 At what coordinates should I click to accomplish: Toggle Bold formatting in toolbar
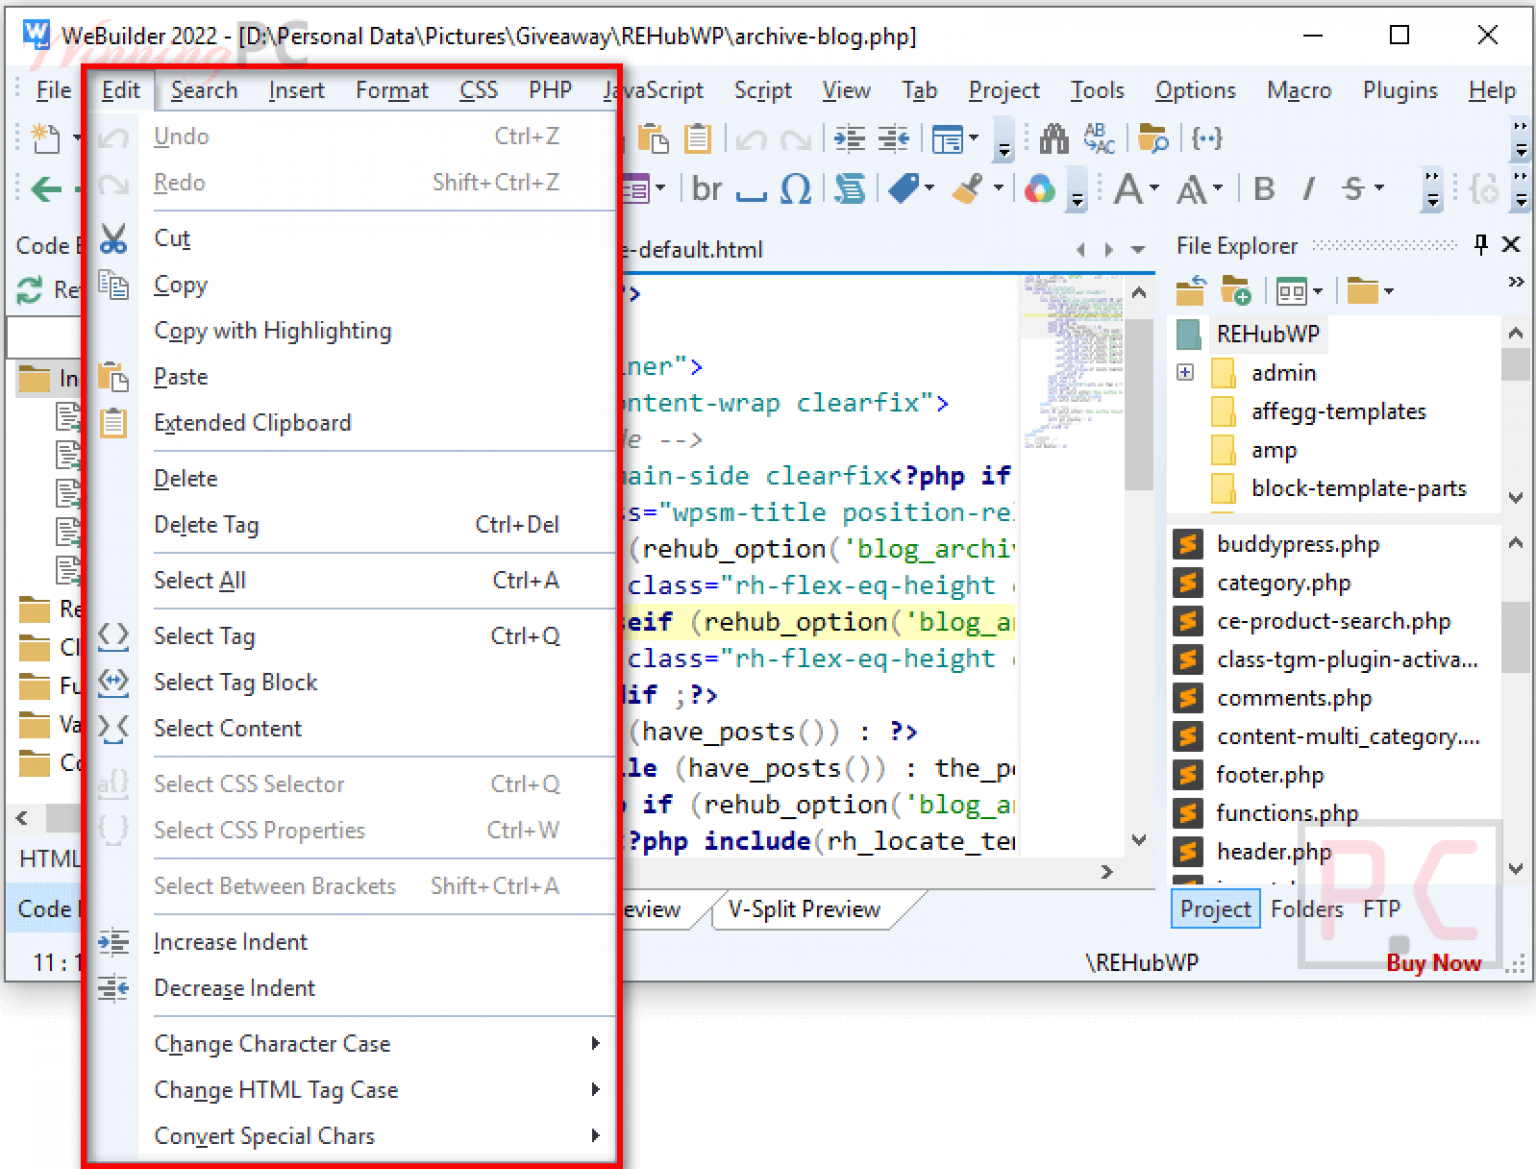[1264, 188]
